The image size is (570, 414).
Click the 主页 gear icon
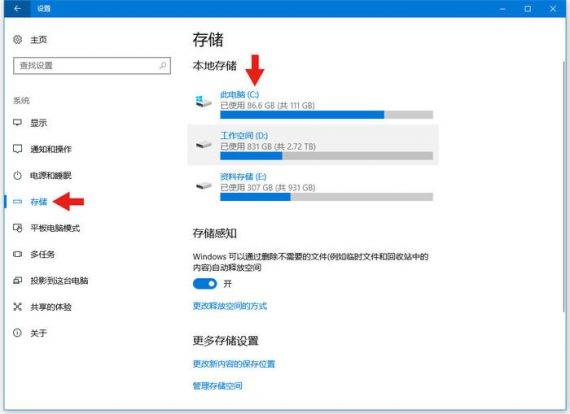17,39
